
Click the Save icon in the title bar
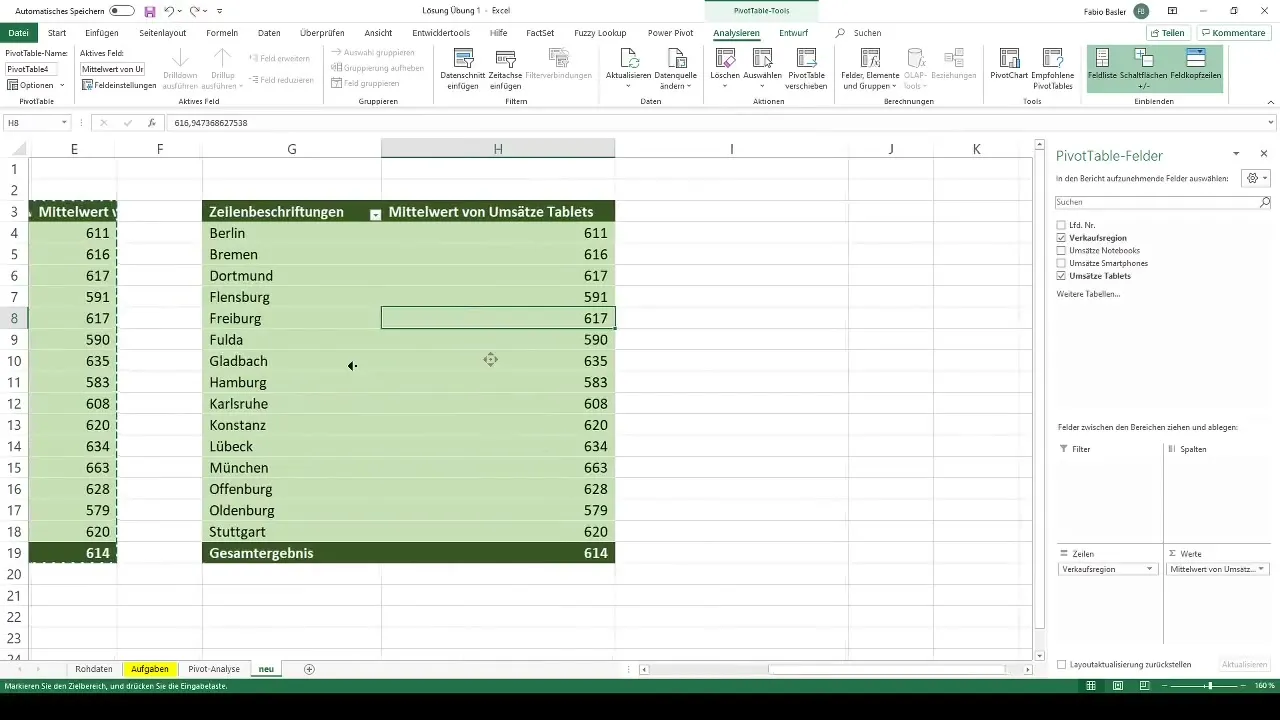pos(150,10)
